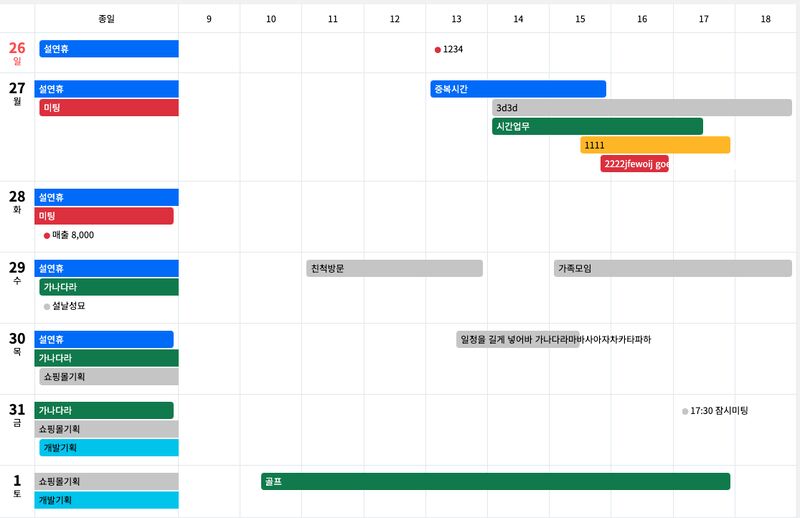This screenshot has height=518, width=800.
Task: Open the cyan 개발기획 event on the 31st
Action: pos(109,448)
